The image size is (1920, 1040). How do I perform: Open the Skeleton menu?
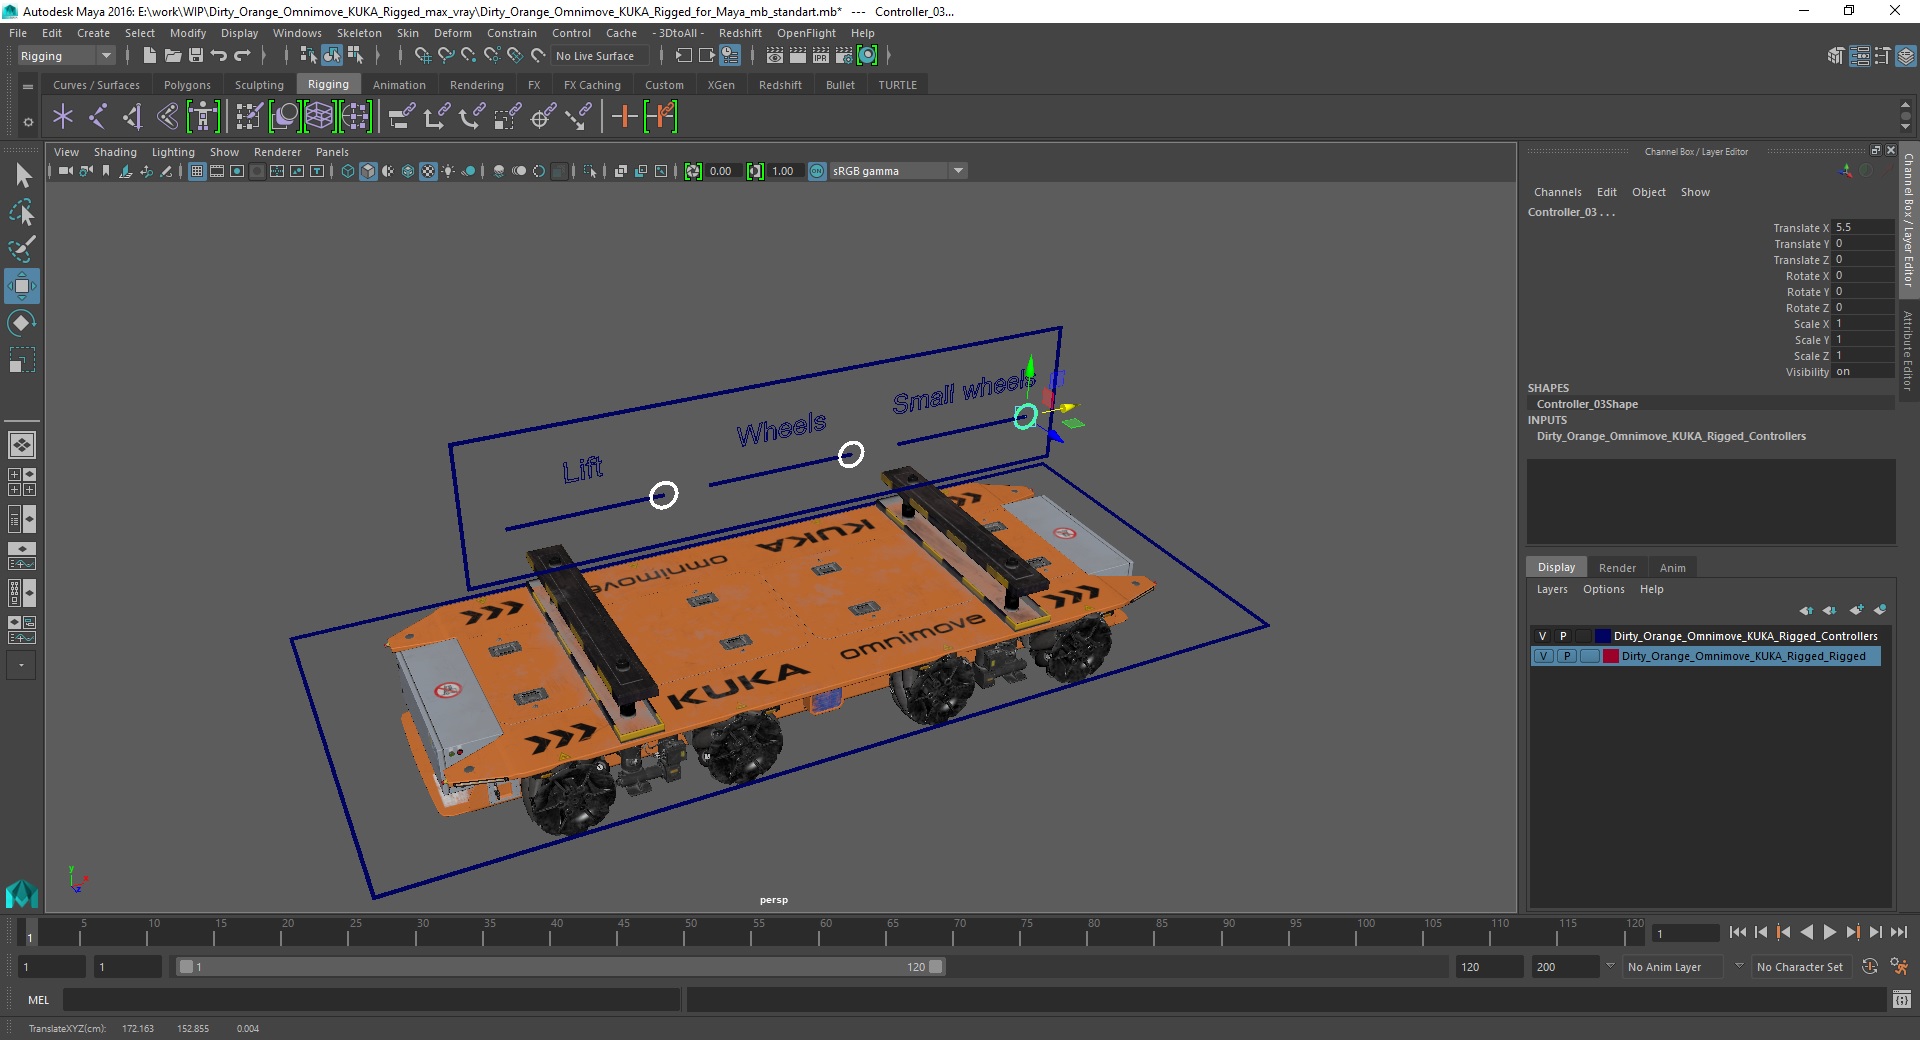click(x=359, y=33)
